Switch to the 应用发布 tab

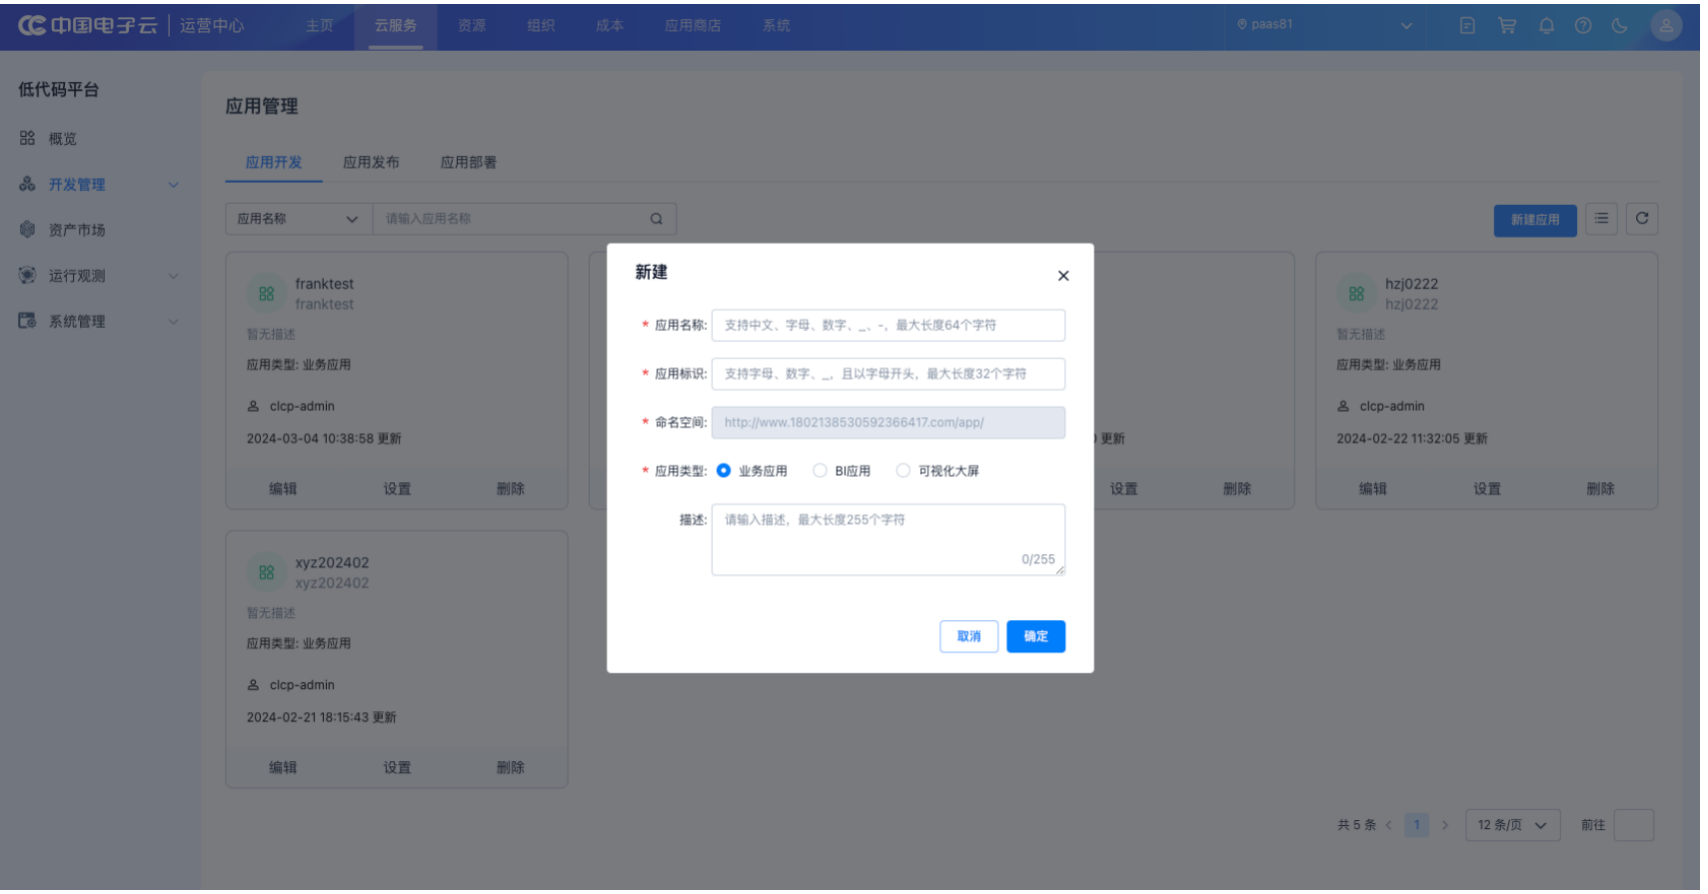pyautogui.click(x=373, y=163)
